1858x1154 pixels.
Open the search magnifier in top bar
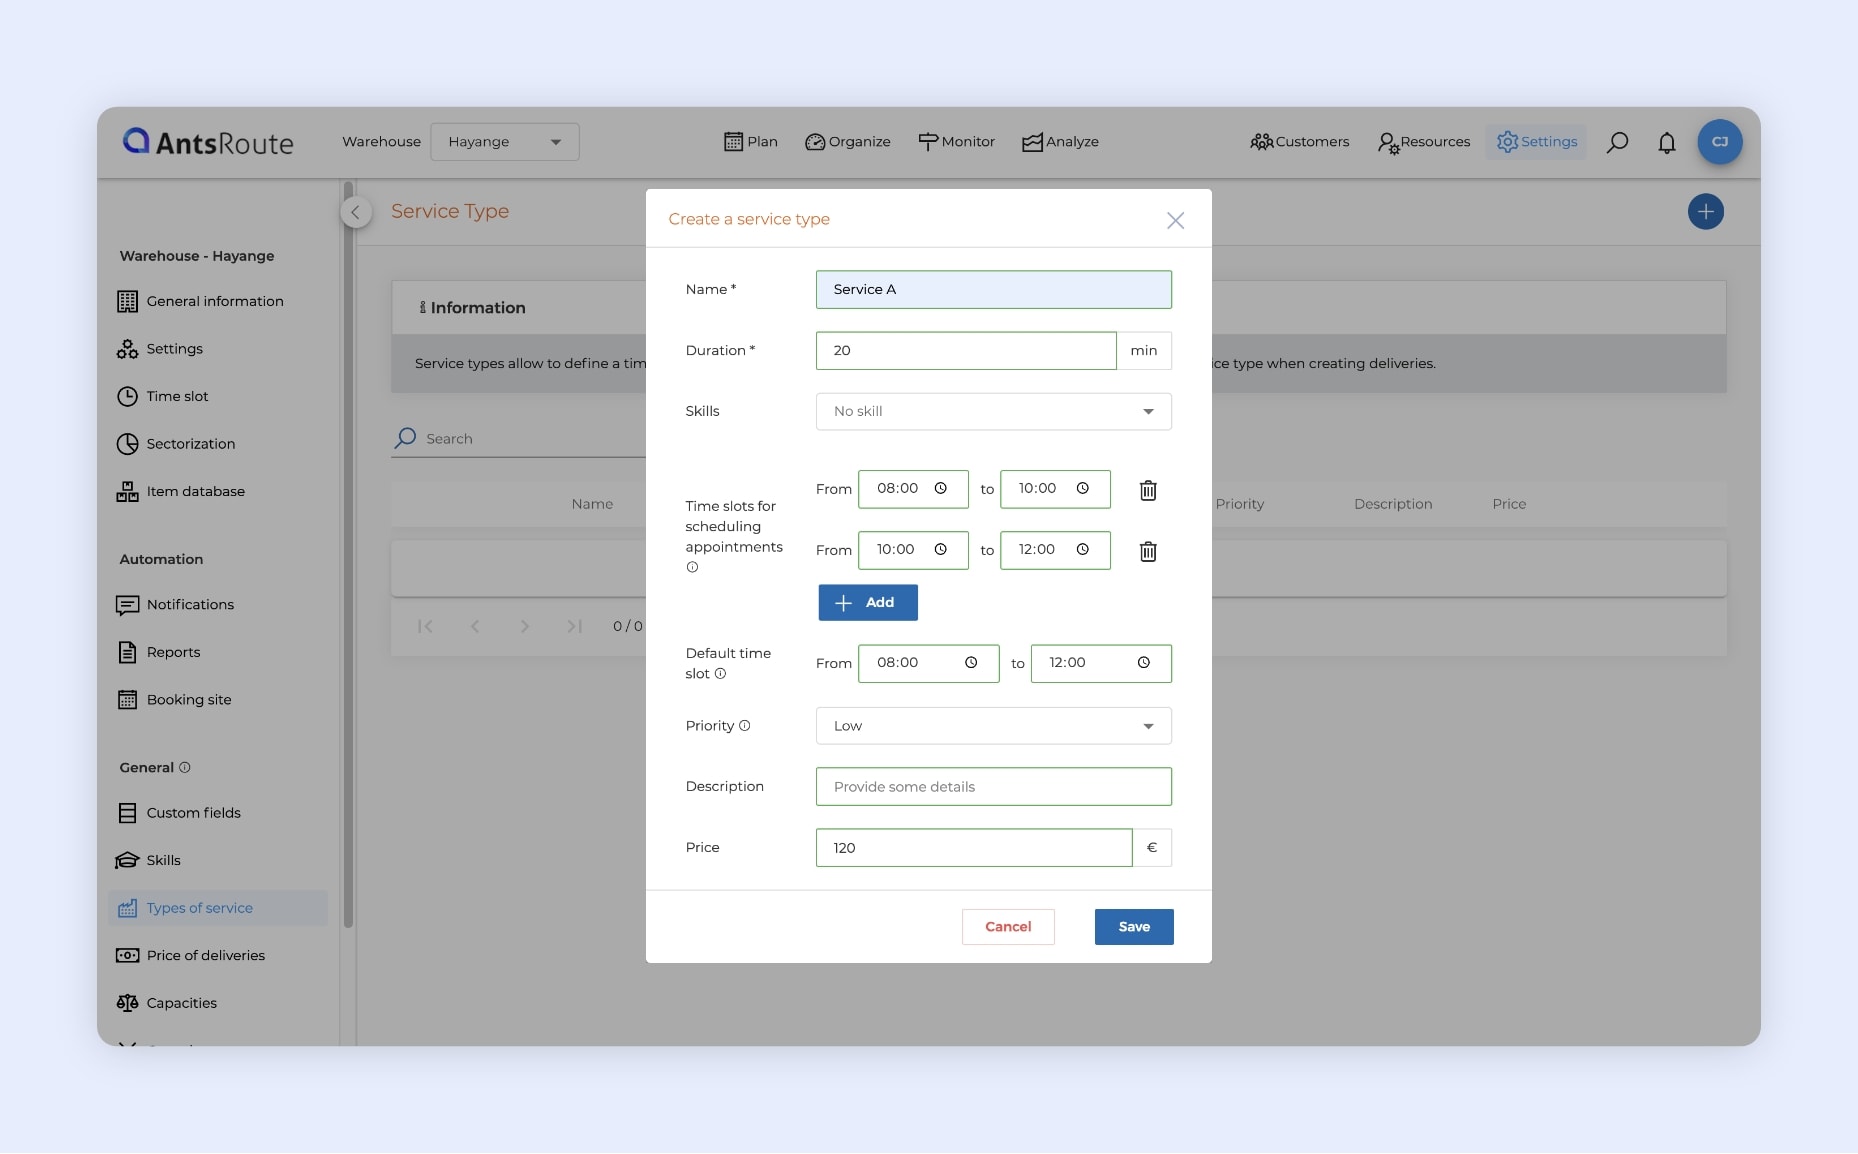click(x=1617, y=142)
